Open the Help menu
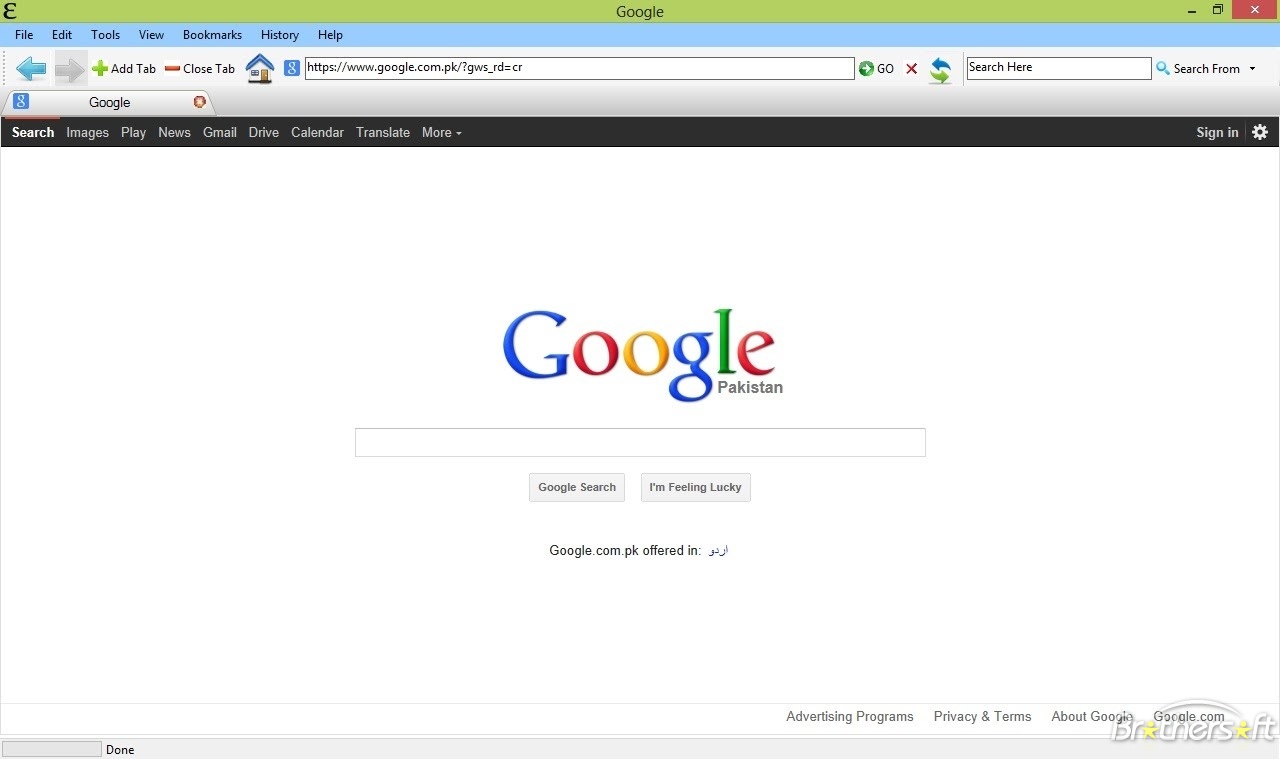This screenshot has height=759, width=1280. point(330,35)
